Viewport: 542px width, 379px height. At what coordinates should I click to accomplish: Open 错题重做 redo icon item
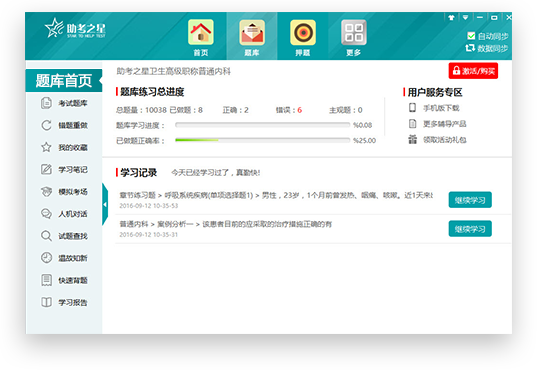64,125
